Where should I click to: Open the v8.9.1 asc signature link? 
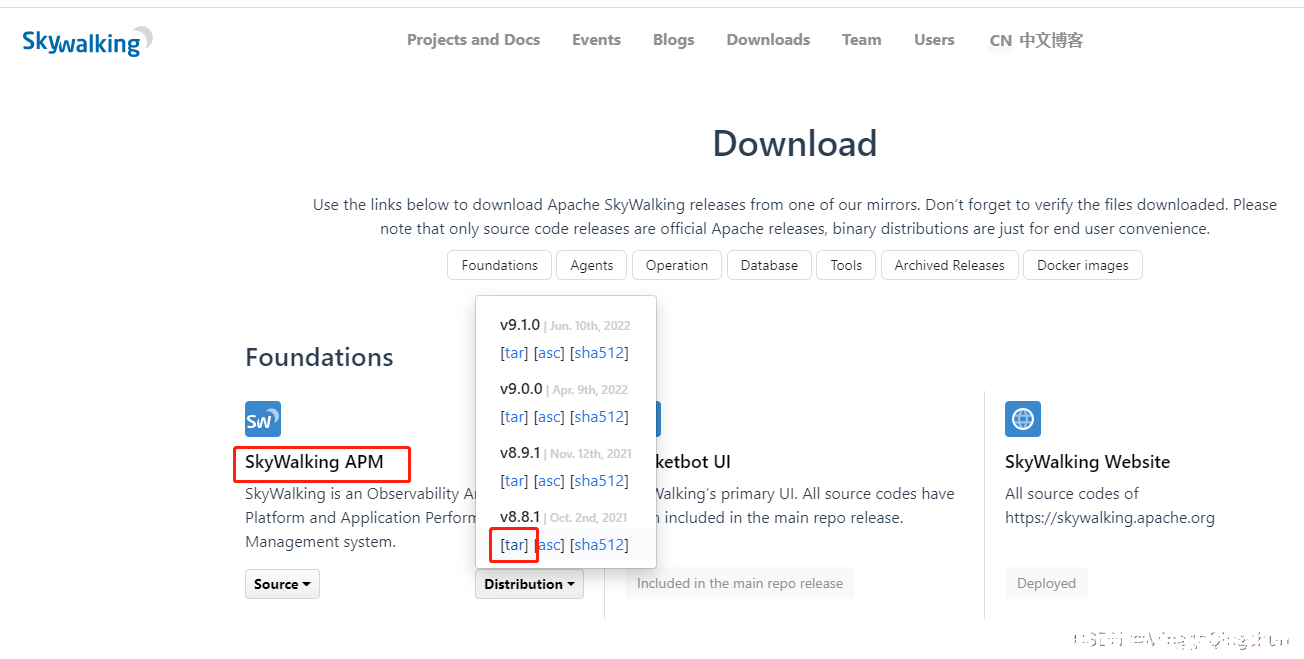pos(549,481)
